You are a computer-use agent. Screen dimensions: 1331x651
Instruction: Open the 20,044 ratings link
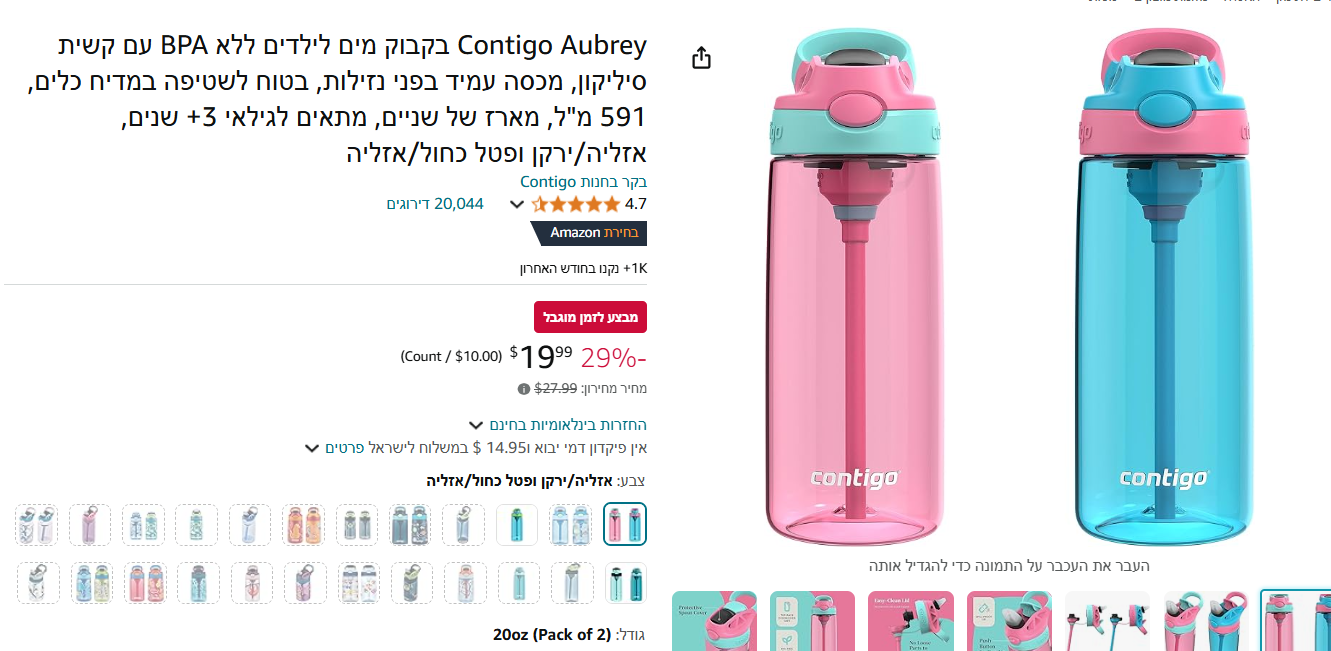[435, 204]
